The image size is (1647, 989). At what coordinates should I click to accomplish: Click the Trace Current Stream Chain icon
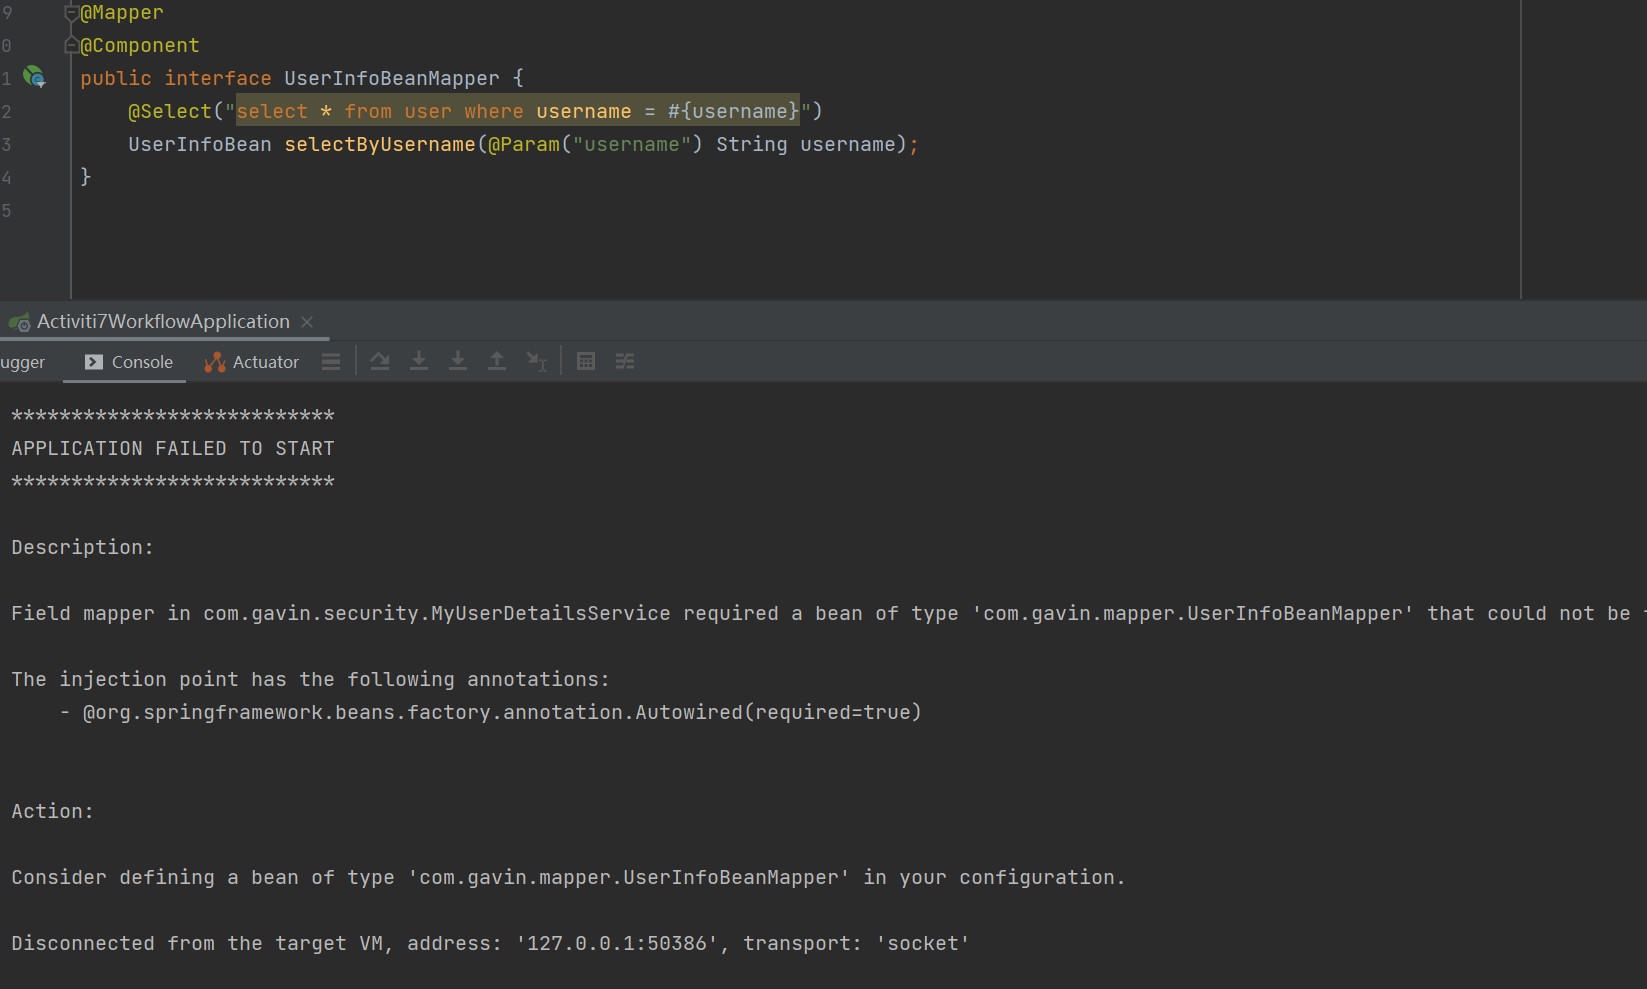[x=625, y=362]
